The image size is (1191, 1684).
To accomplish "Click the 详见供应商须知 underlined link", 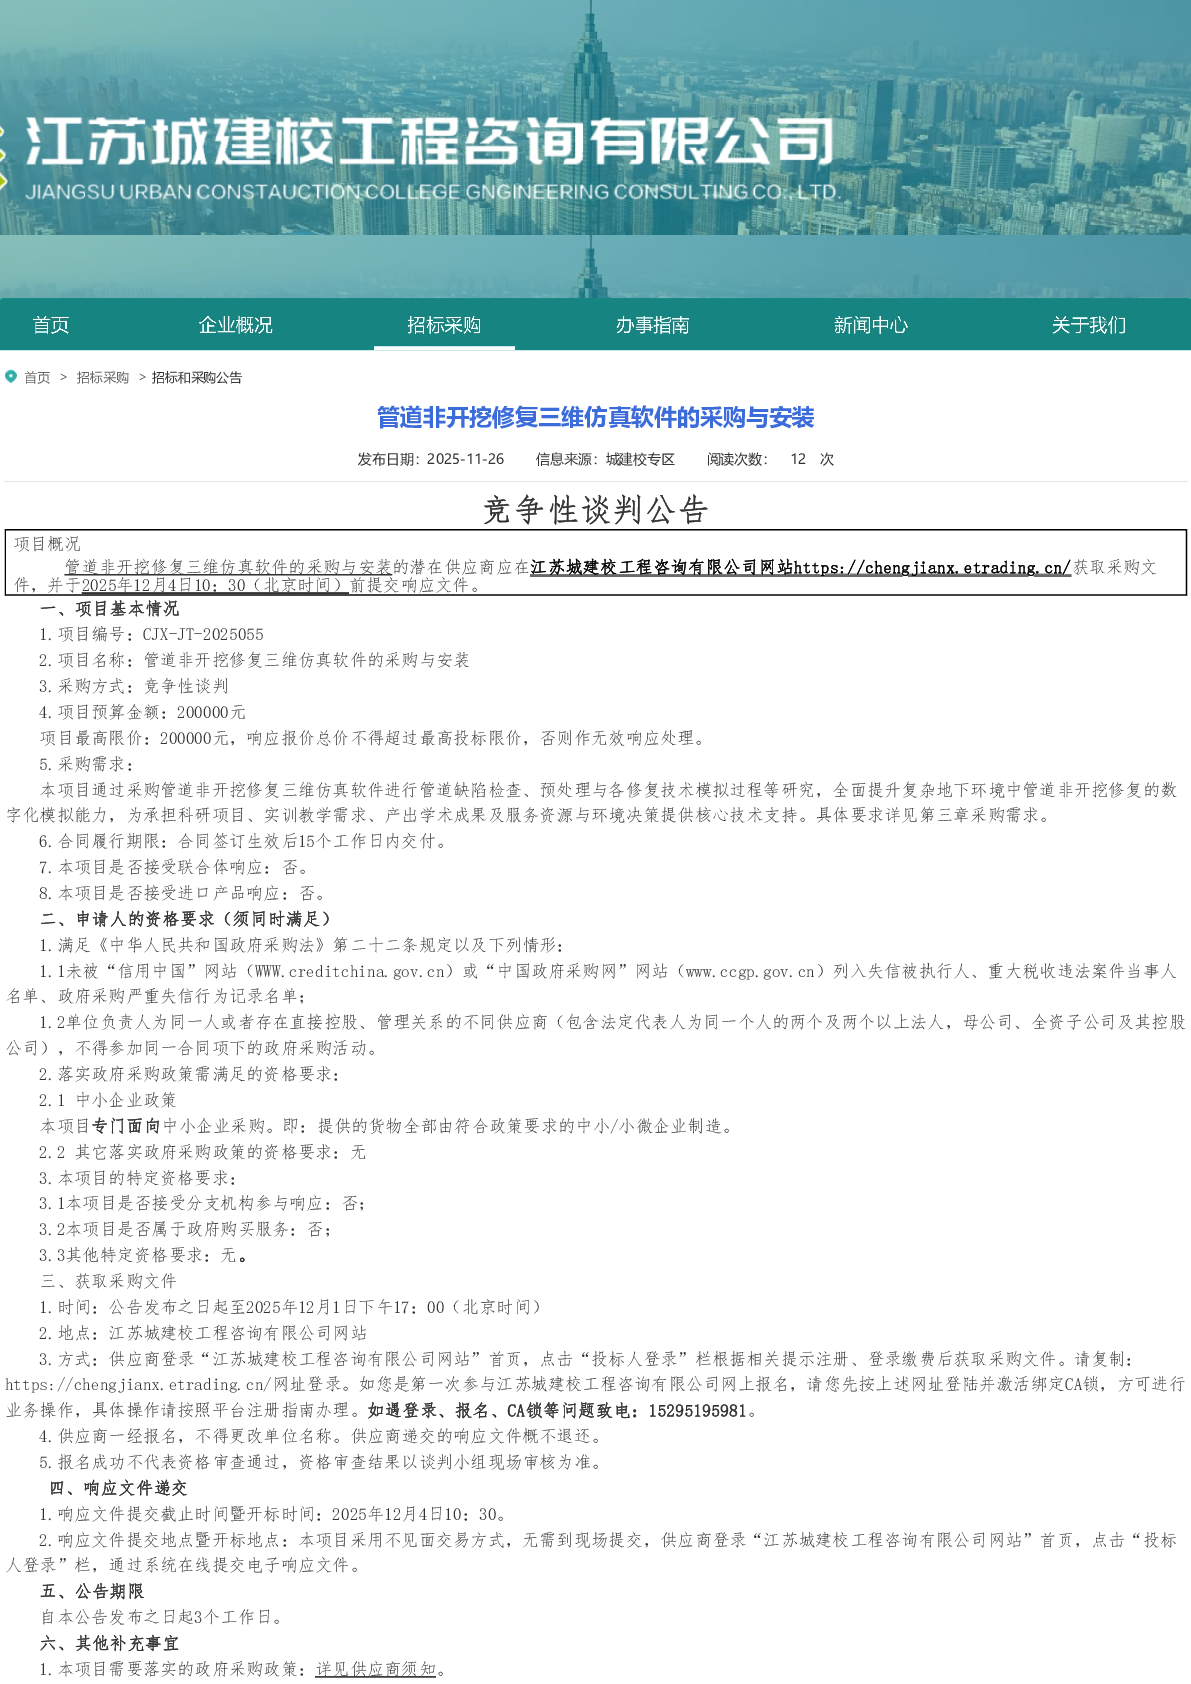I will pyautogui.click(x=376, y=1669).
